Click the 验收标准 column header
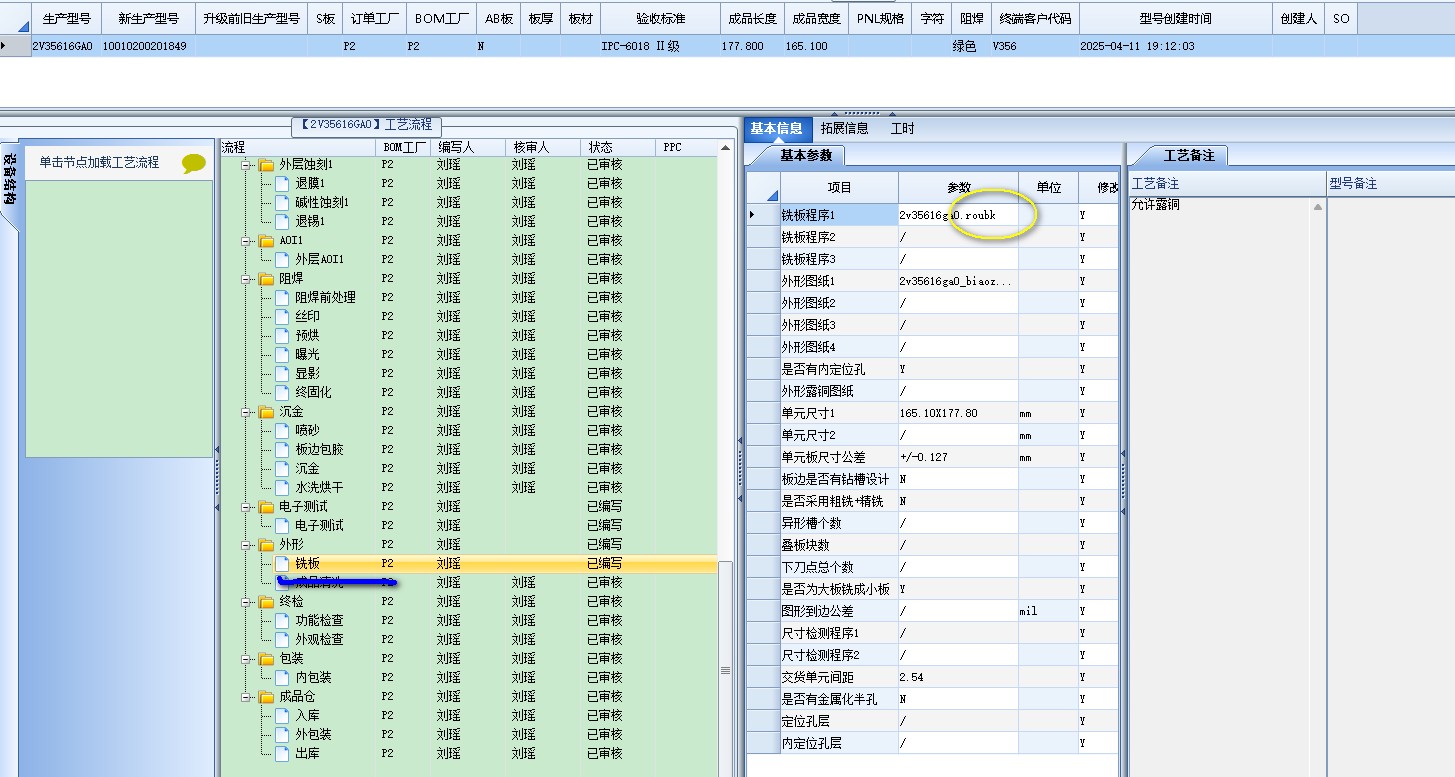Image resolution: width=1455 pixels, height=777 pixels. coord(660,18)
